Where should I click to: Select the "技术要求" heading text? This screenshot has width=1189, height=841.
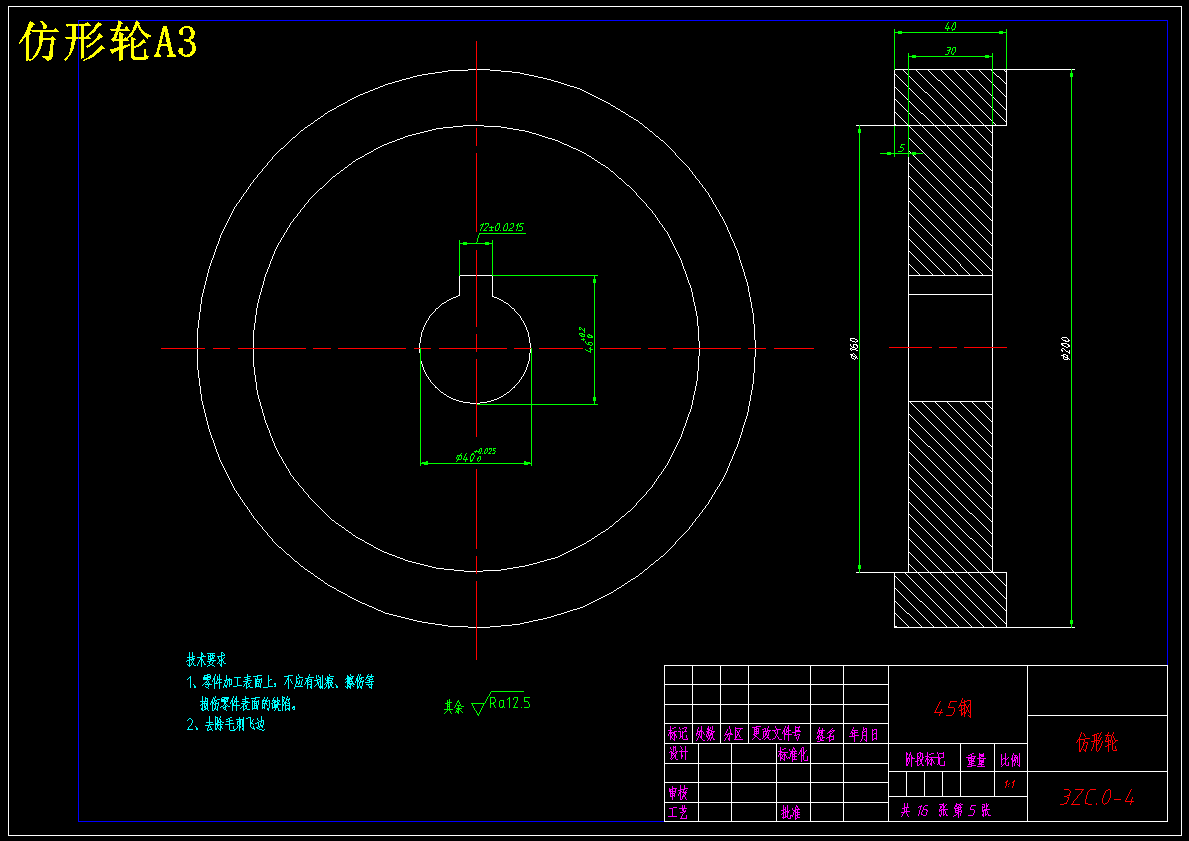(206, 660)
